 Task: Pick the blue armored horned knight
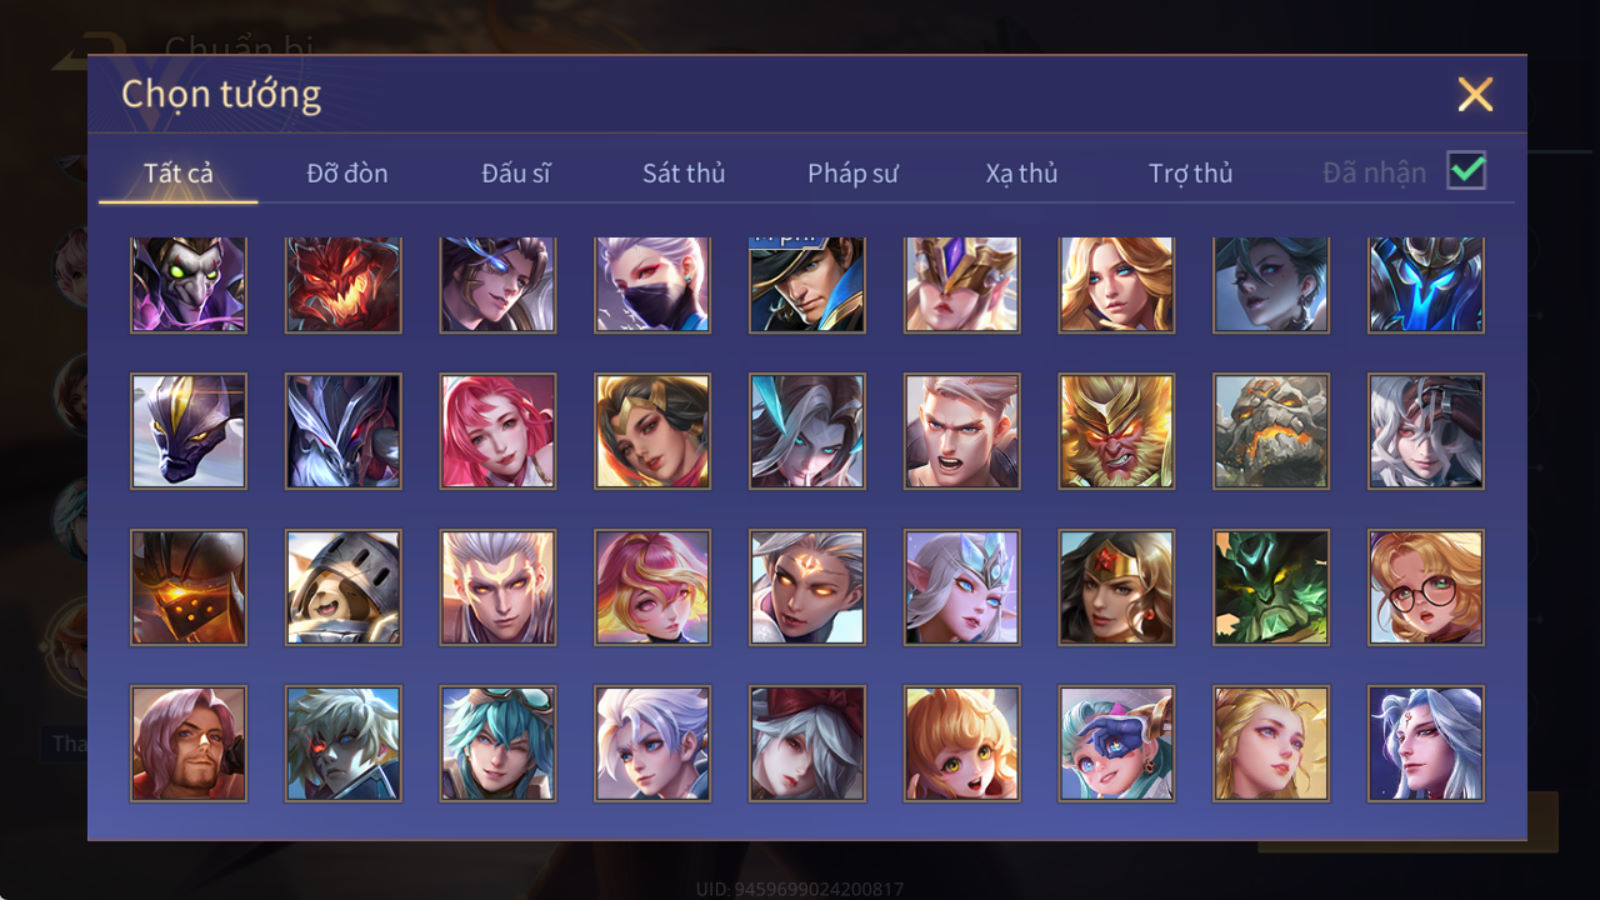pyautogui.click(x=1426, y=284)
